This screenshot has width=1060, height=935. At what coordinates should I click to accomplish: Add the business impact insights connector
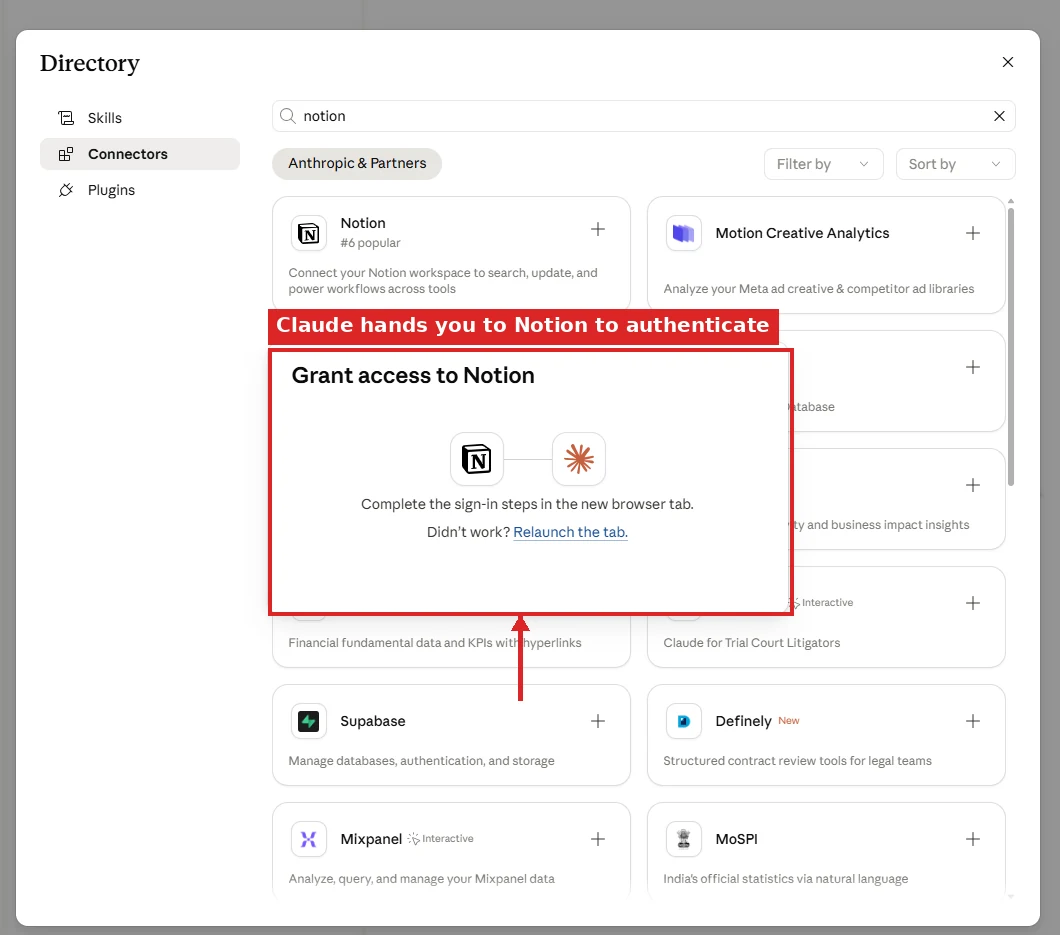click(x=972, y=485)
